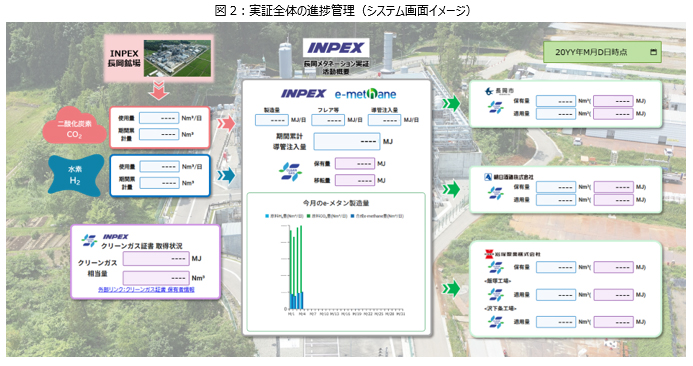Click the クリーンガス証書 取得状況 heading
Screen dimensions: 693x366
pyautogui.click(x=142, y=246)
